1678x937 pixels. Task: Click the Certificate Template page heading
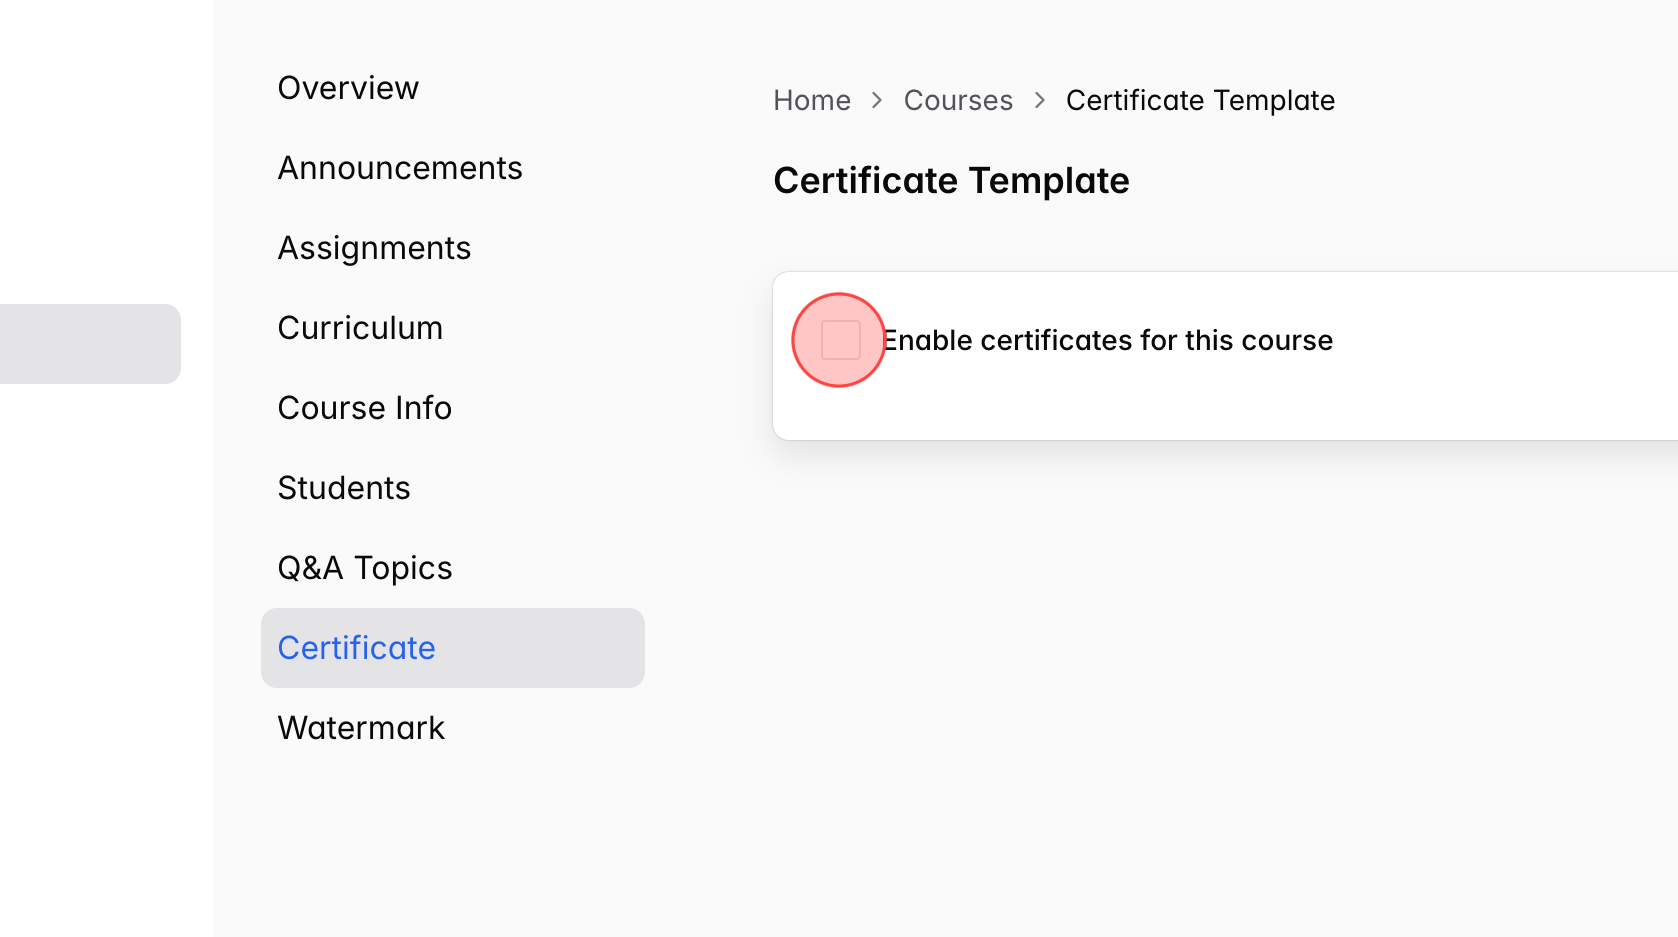(x=951, y=180)
